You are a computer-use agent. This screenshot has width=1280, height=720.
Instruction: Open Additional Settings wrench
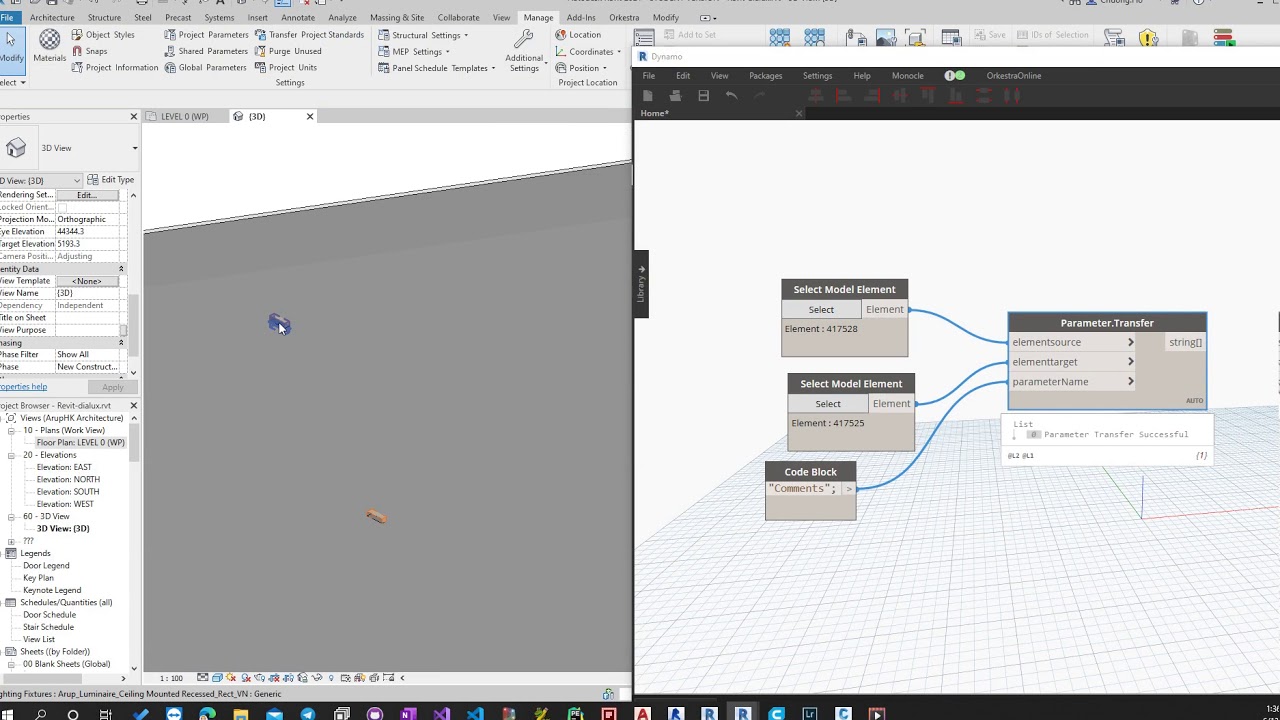point(524,50)
